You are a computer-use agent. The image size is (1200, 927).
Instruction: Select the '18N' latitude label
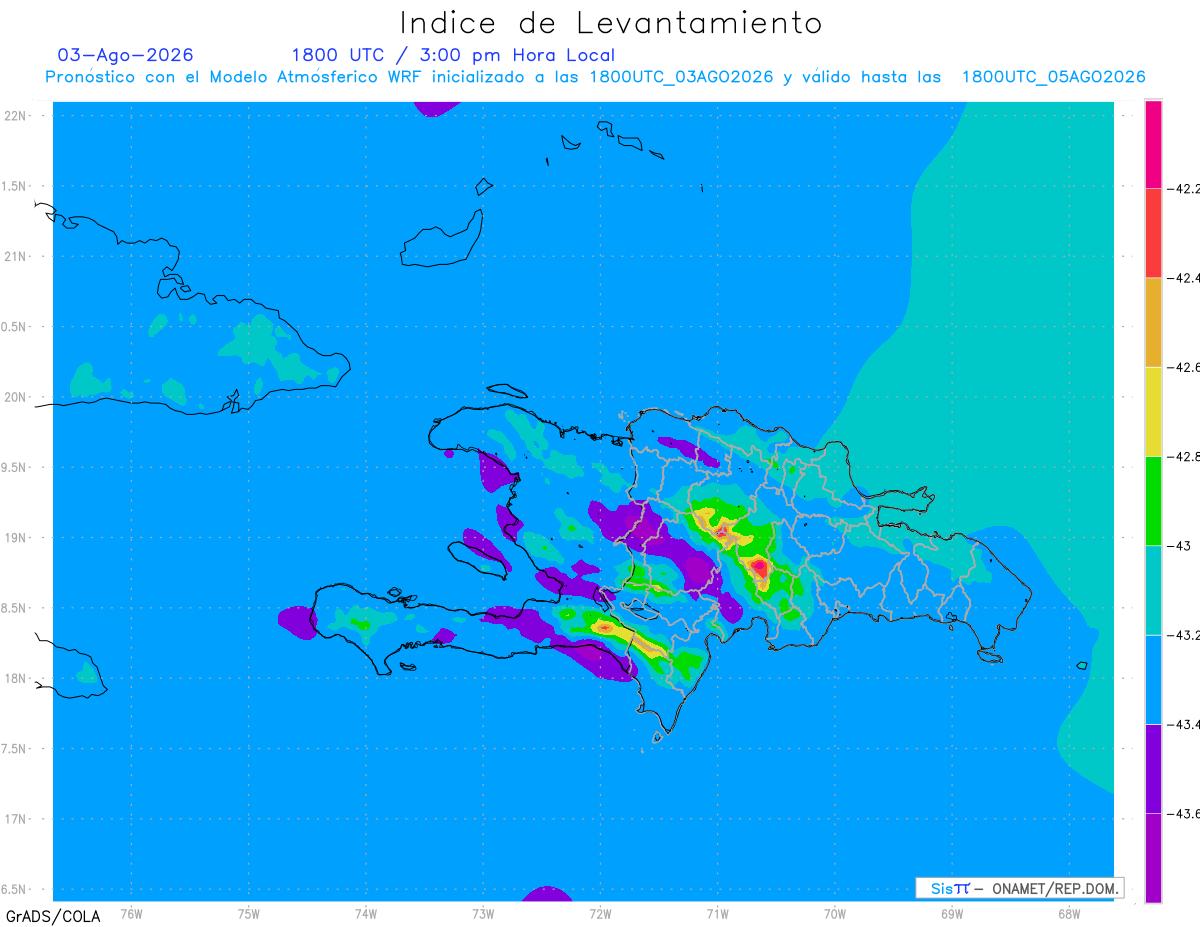pyautogui.click(x=16, y=678)
